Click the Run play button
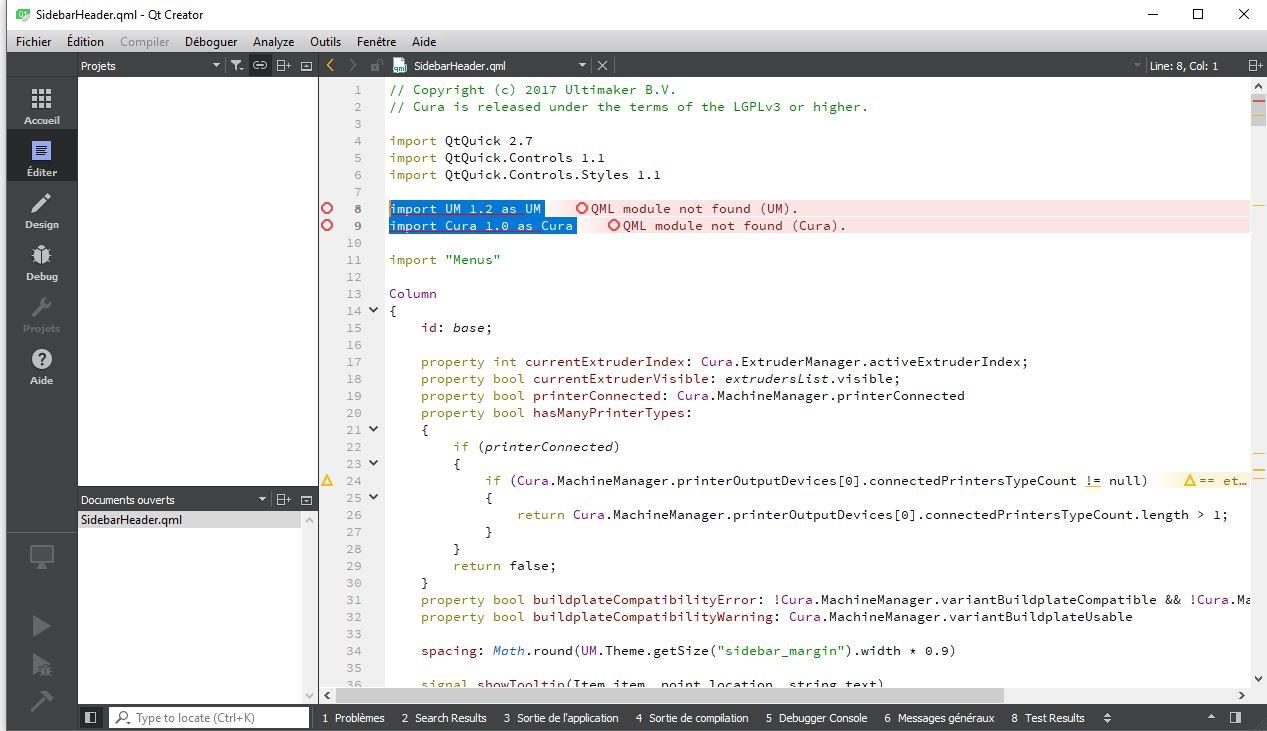 point(41,626)
